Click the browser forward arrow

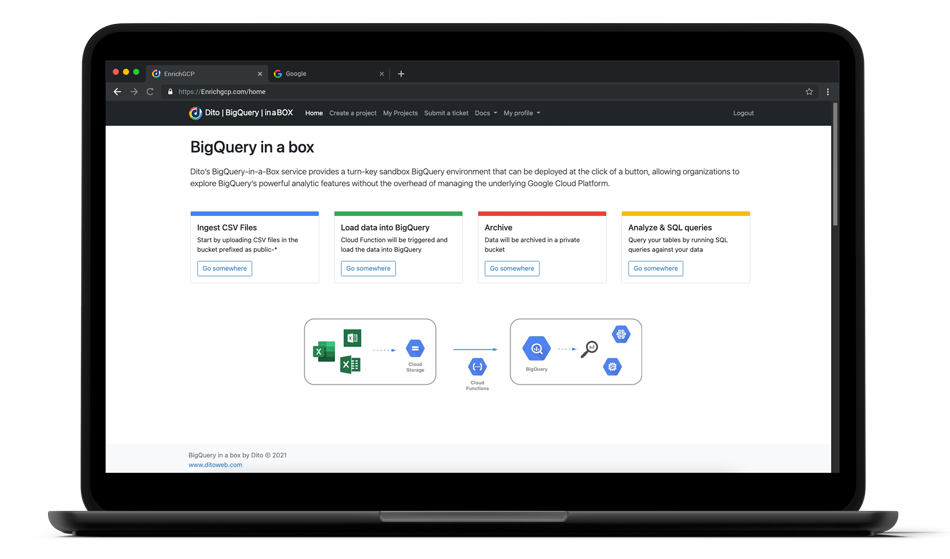tap(134, 91)
